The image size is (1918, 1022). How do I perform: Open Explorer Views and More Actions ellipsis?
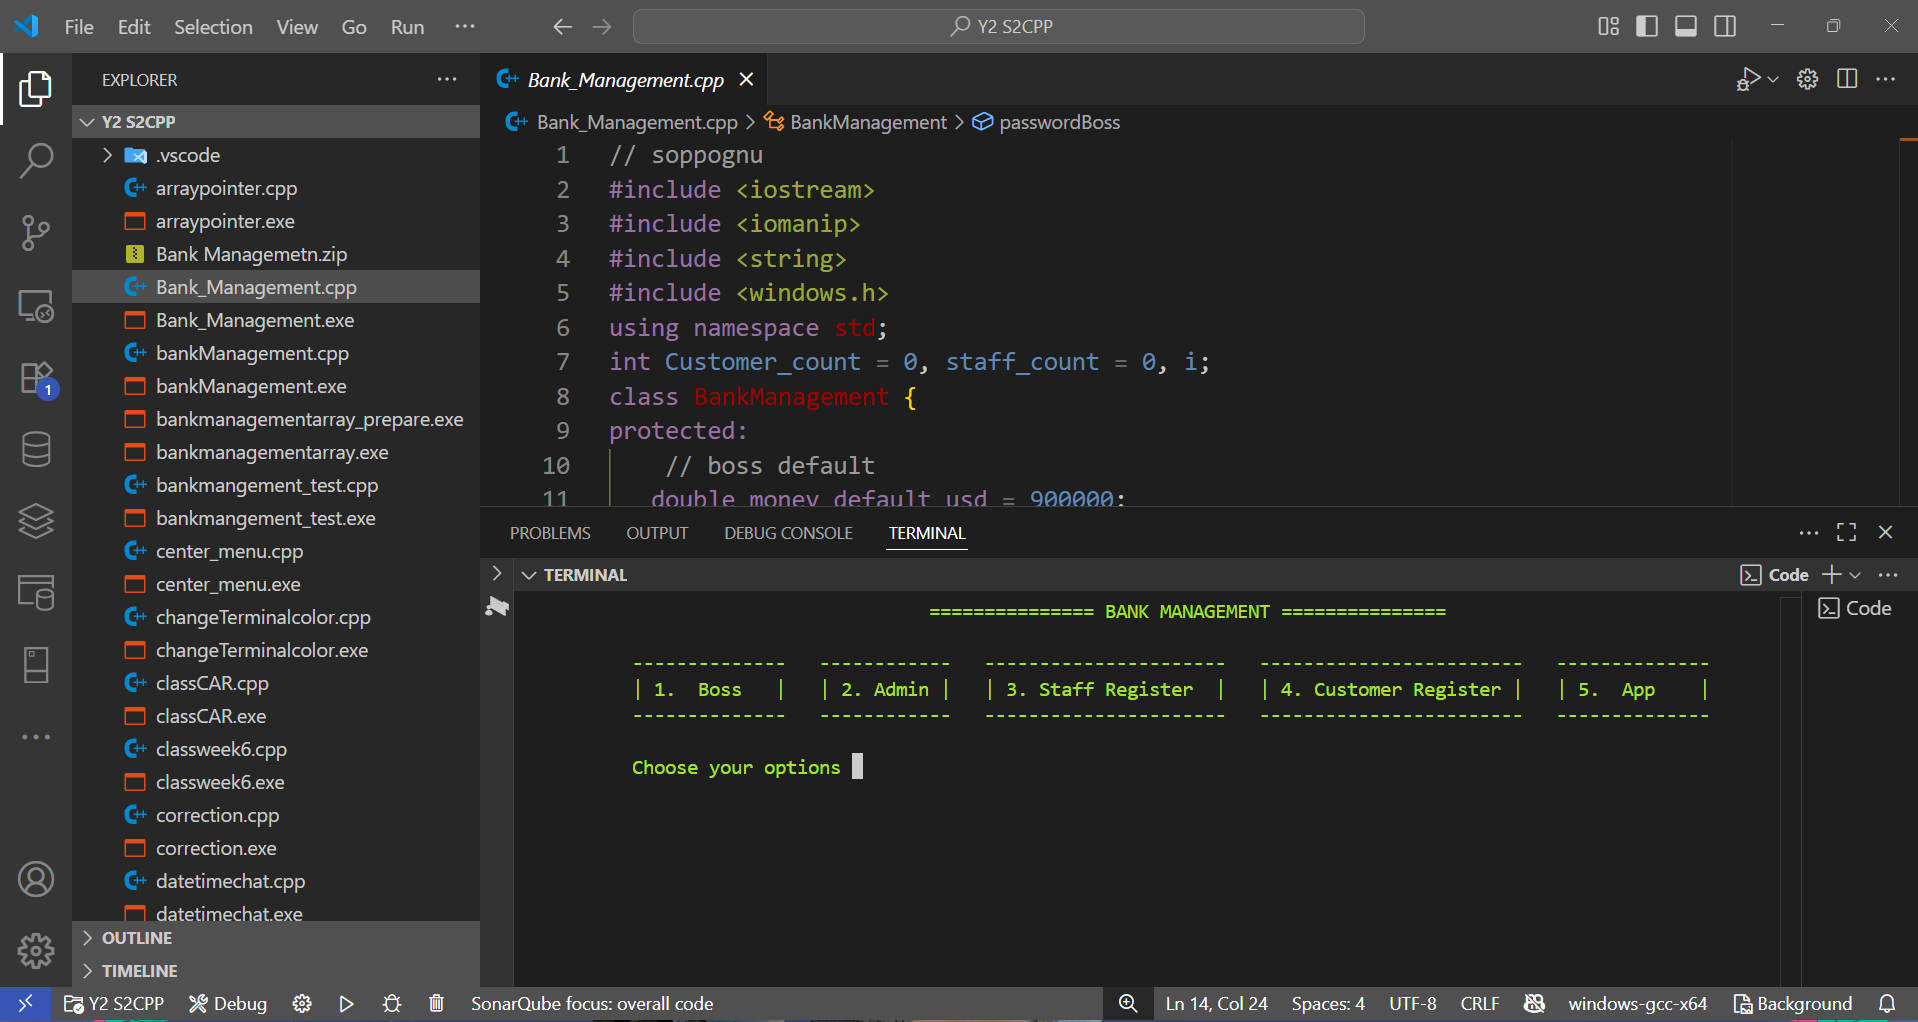[447, 79]
